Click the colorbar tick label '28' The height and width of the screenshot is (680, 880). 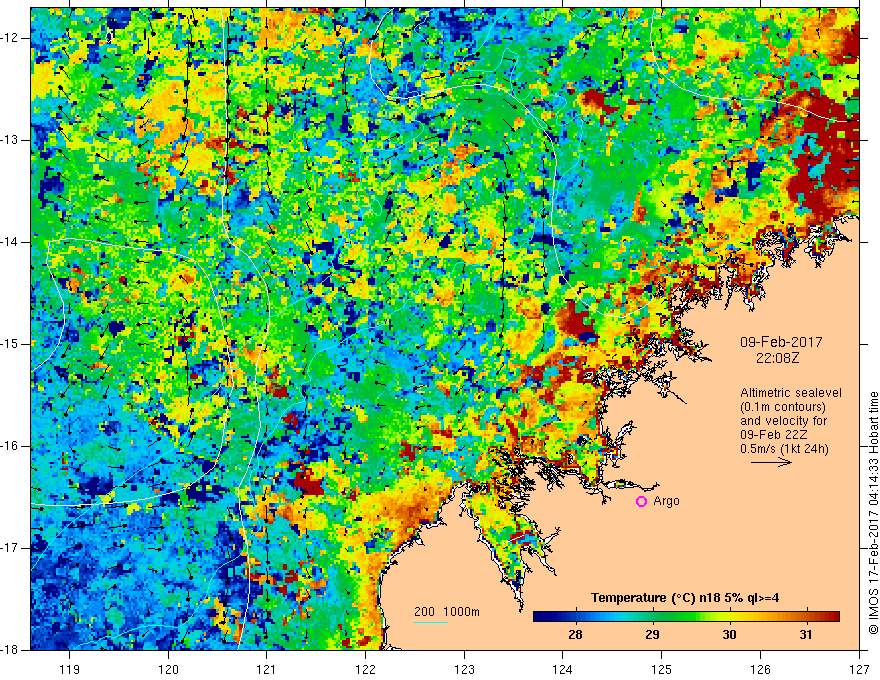[x=575, y=635]
